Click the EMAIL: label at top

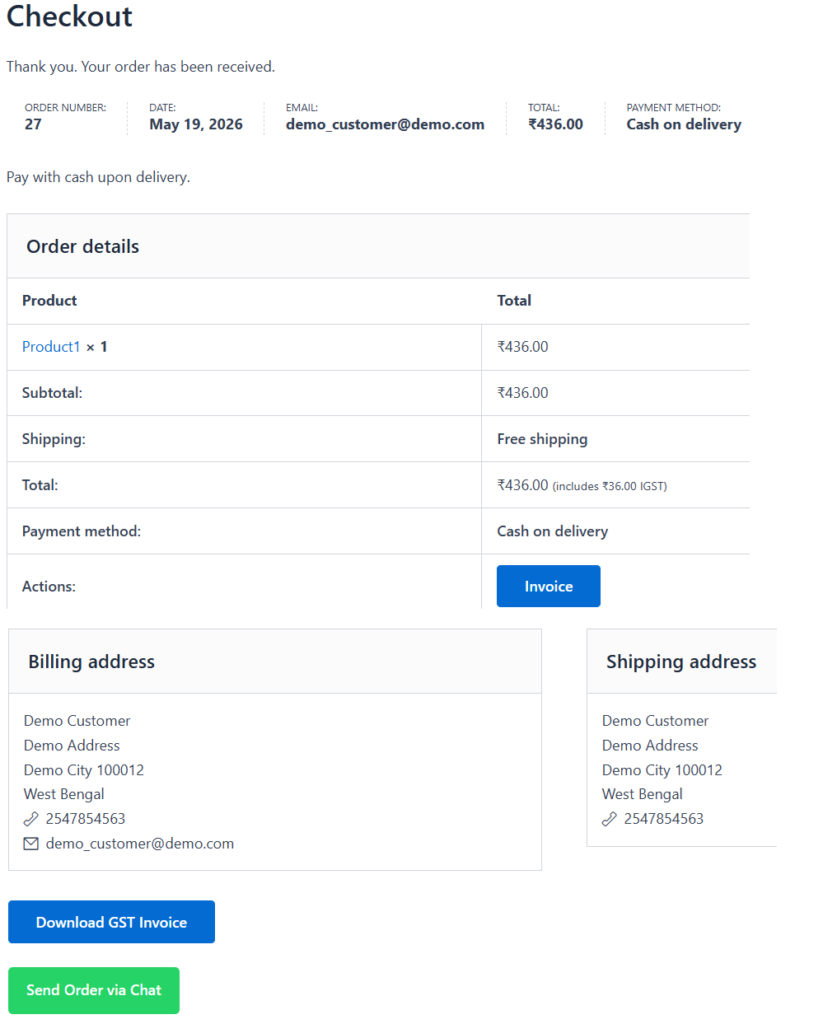pos(302,108)
